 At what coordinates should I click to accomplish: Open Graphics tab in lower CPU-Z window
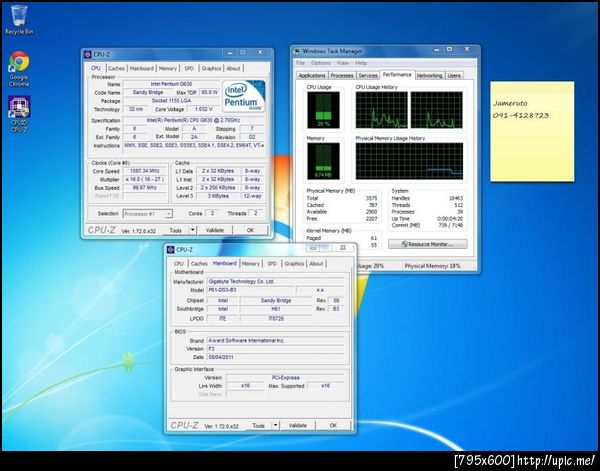coord(294,264)
